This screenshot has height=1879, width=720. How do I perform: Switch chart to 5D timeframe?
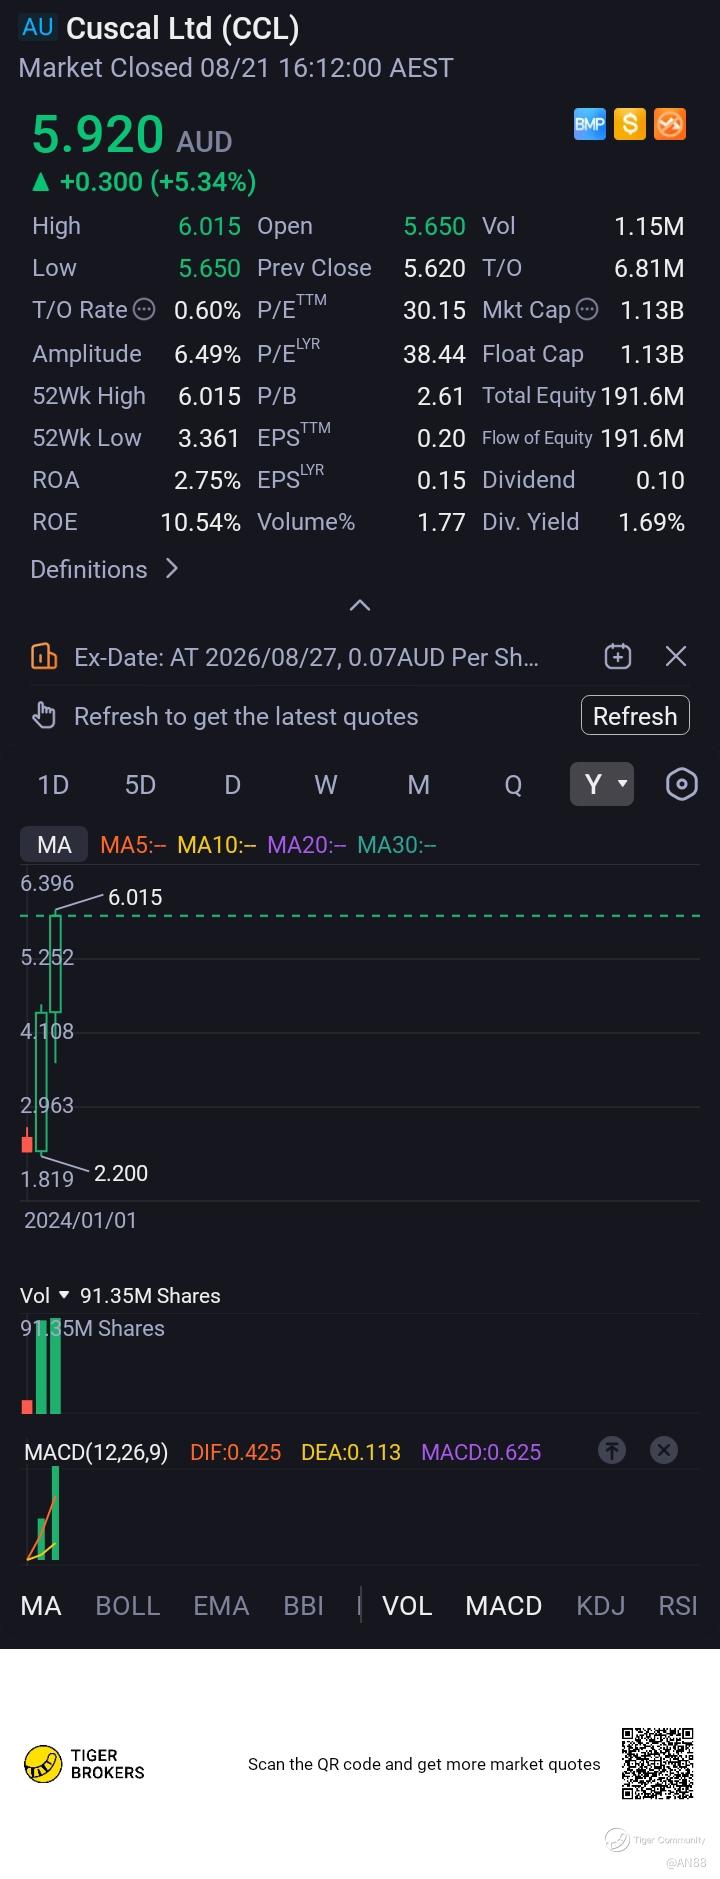(140, 785)
